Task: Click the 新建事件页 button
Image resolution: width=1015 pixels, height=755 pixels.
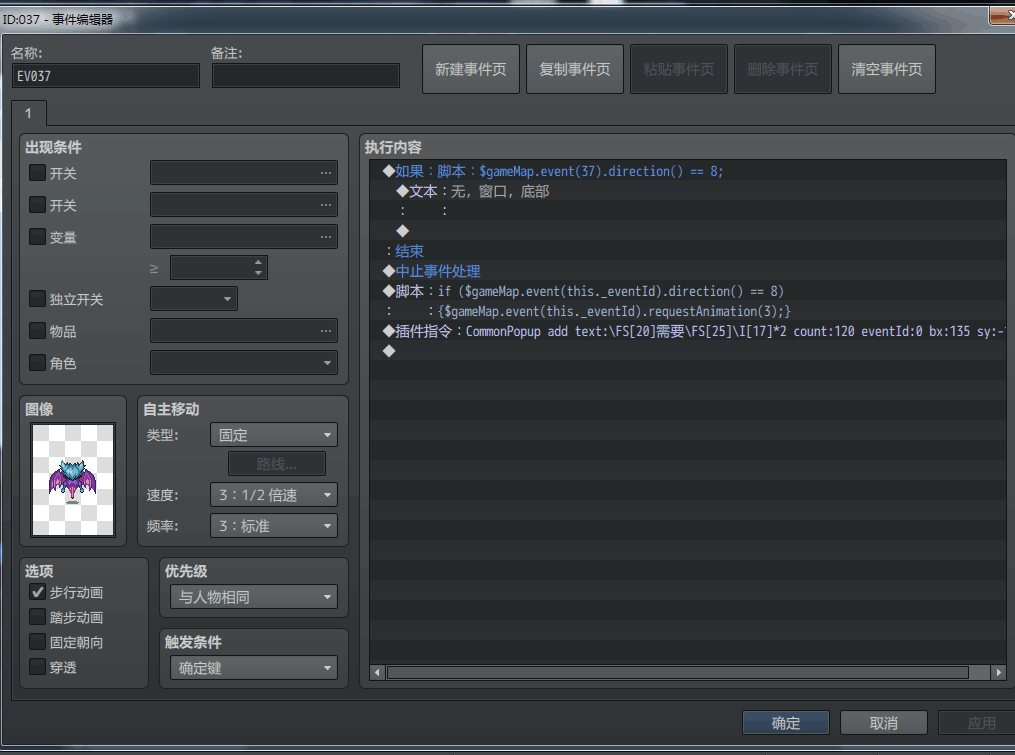Action: coord(471,69)
